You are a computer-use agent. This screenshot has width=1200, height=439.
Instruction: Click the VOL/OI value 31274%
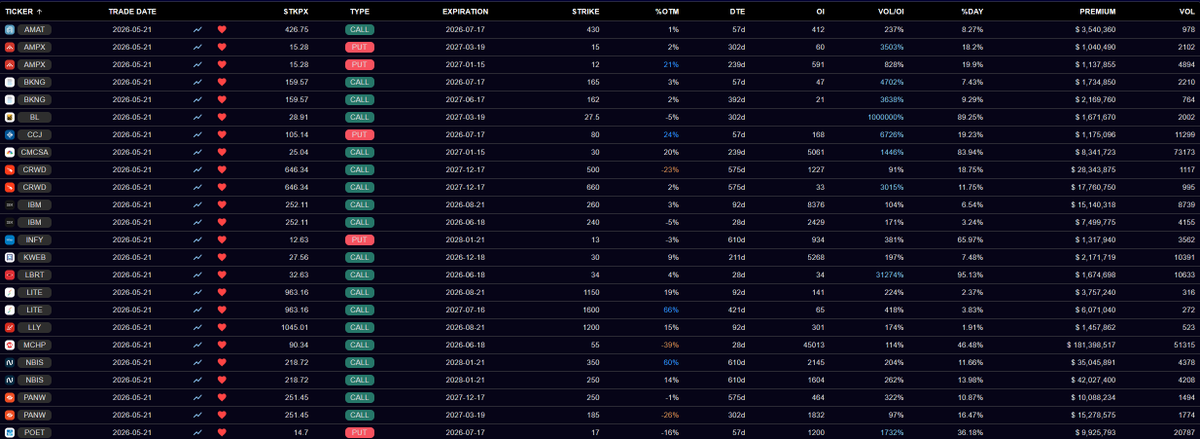point(888,275)
